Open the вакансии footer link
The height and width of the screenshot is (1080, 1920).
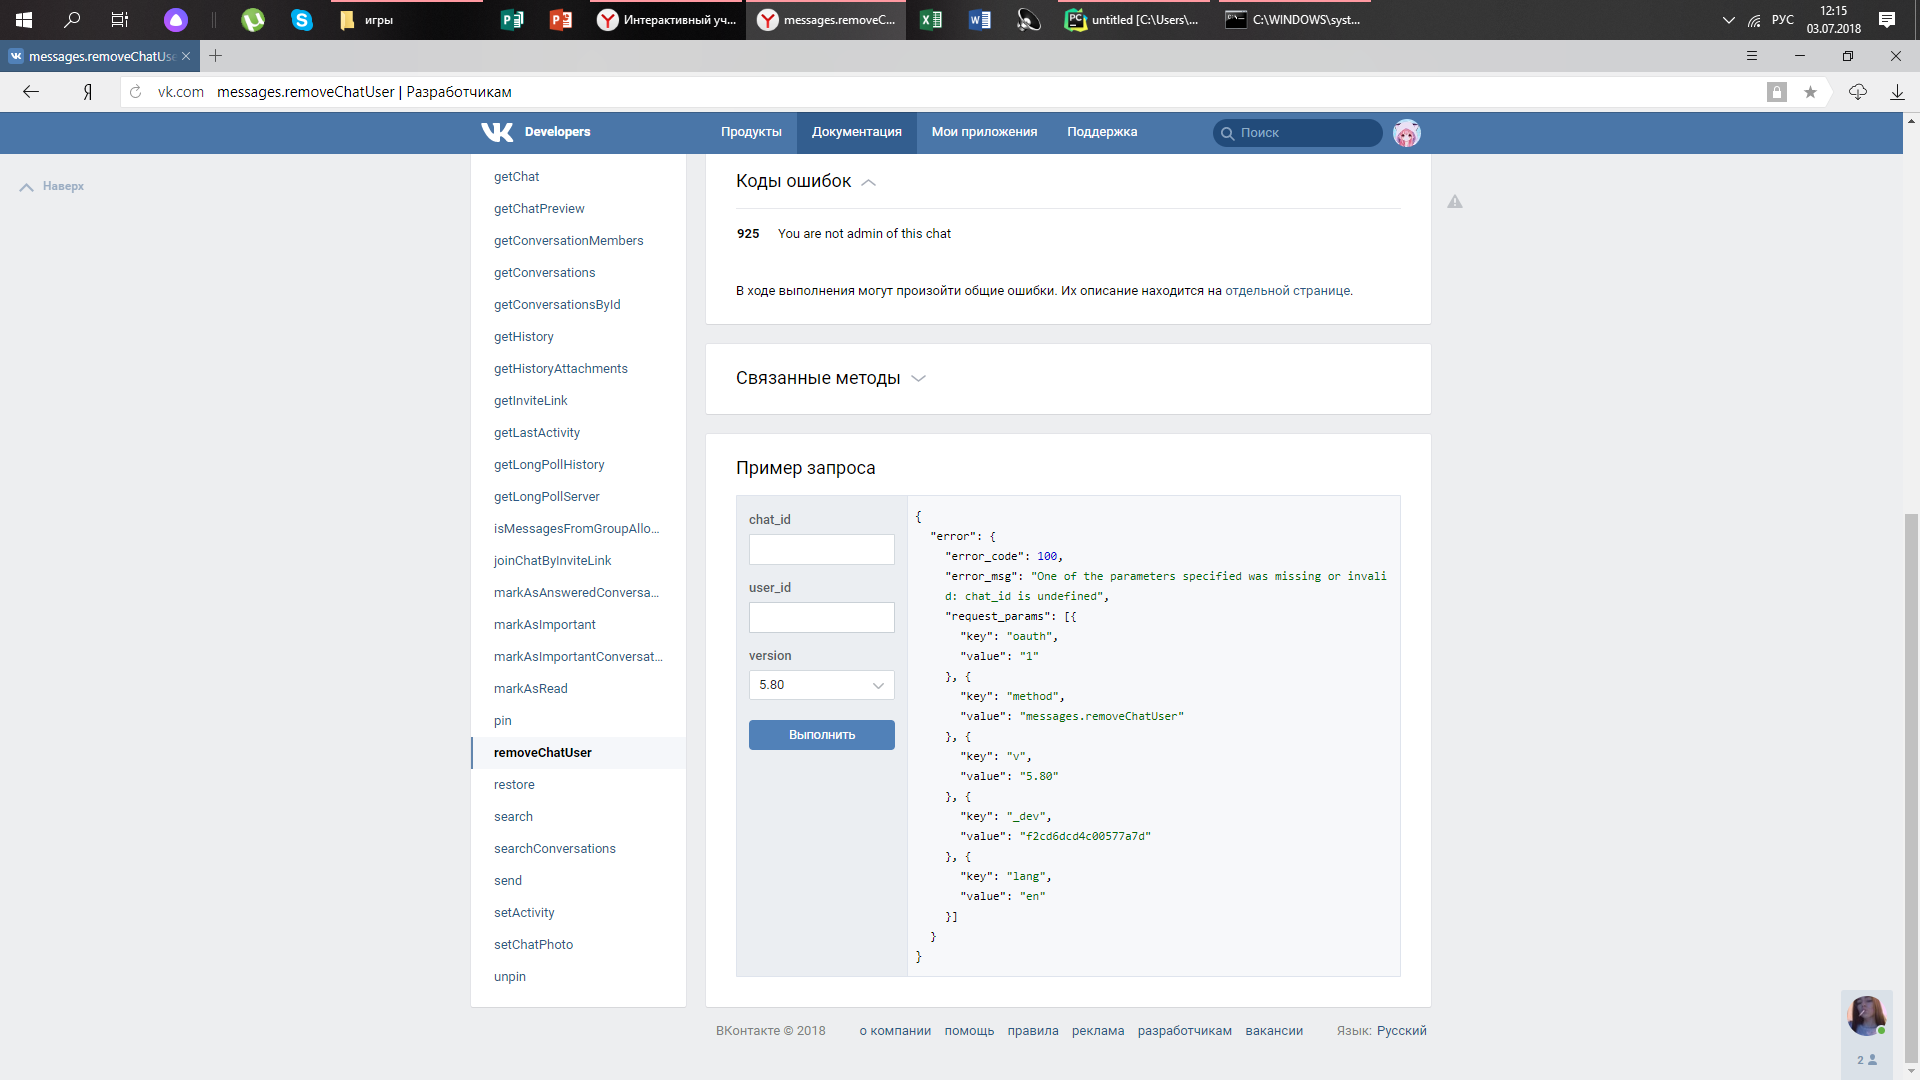pos(1274,1031)
